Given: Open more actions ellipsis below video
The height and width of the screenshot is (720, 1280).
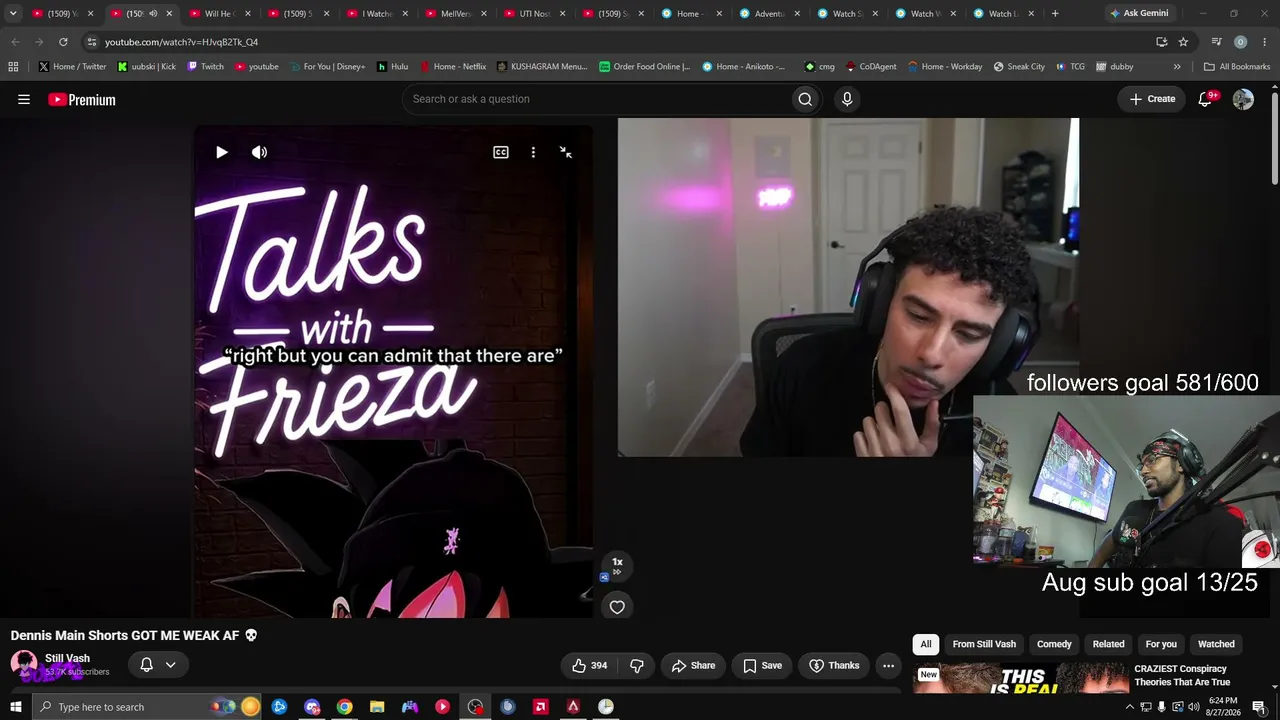Looking at the screenshot, I should click(x=888, y=665).
